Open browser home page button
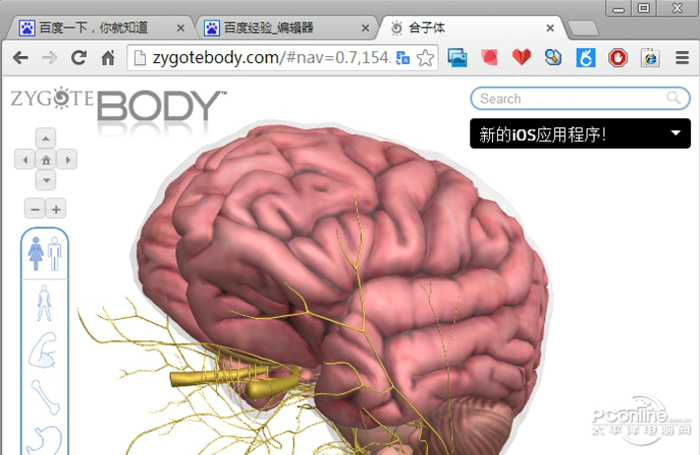The image size is (700, 455). 108,58
